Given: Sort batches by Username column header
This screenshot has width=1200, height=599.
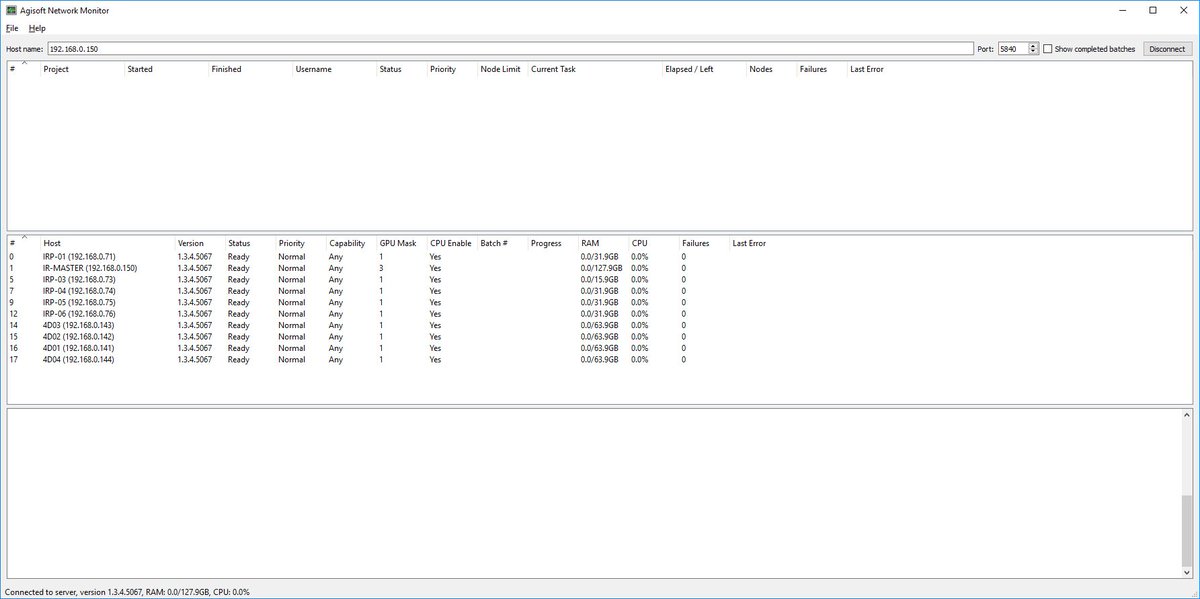Looking at the screenshot, I should coord(313,69).
